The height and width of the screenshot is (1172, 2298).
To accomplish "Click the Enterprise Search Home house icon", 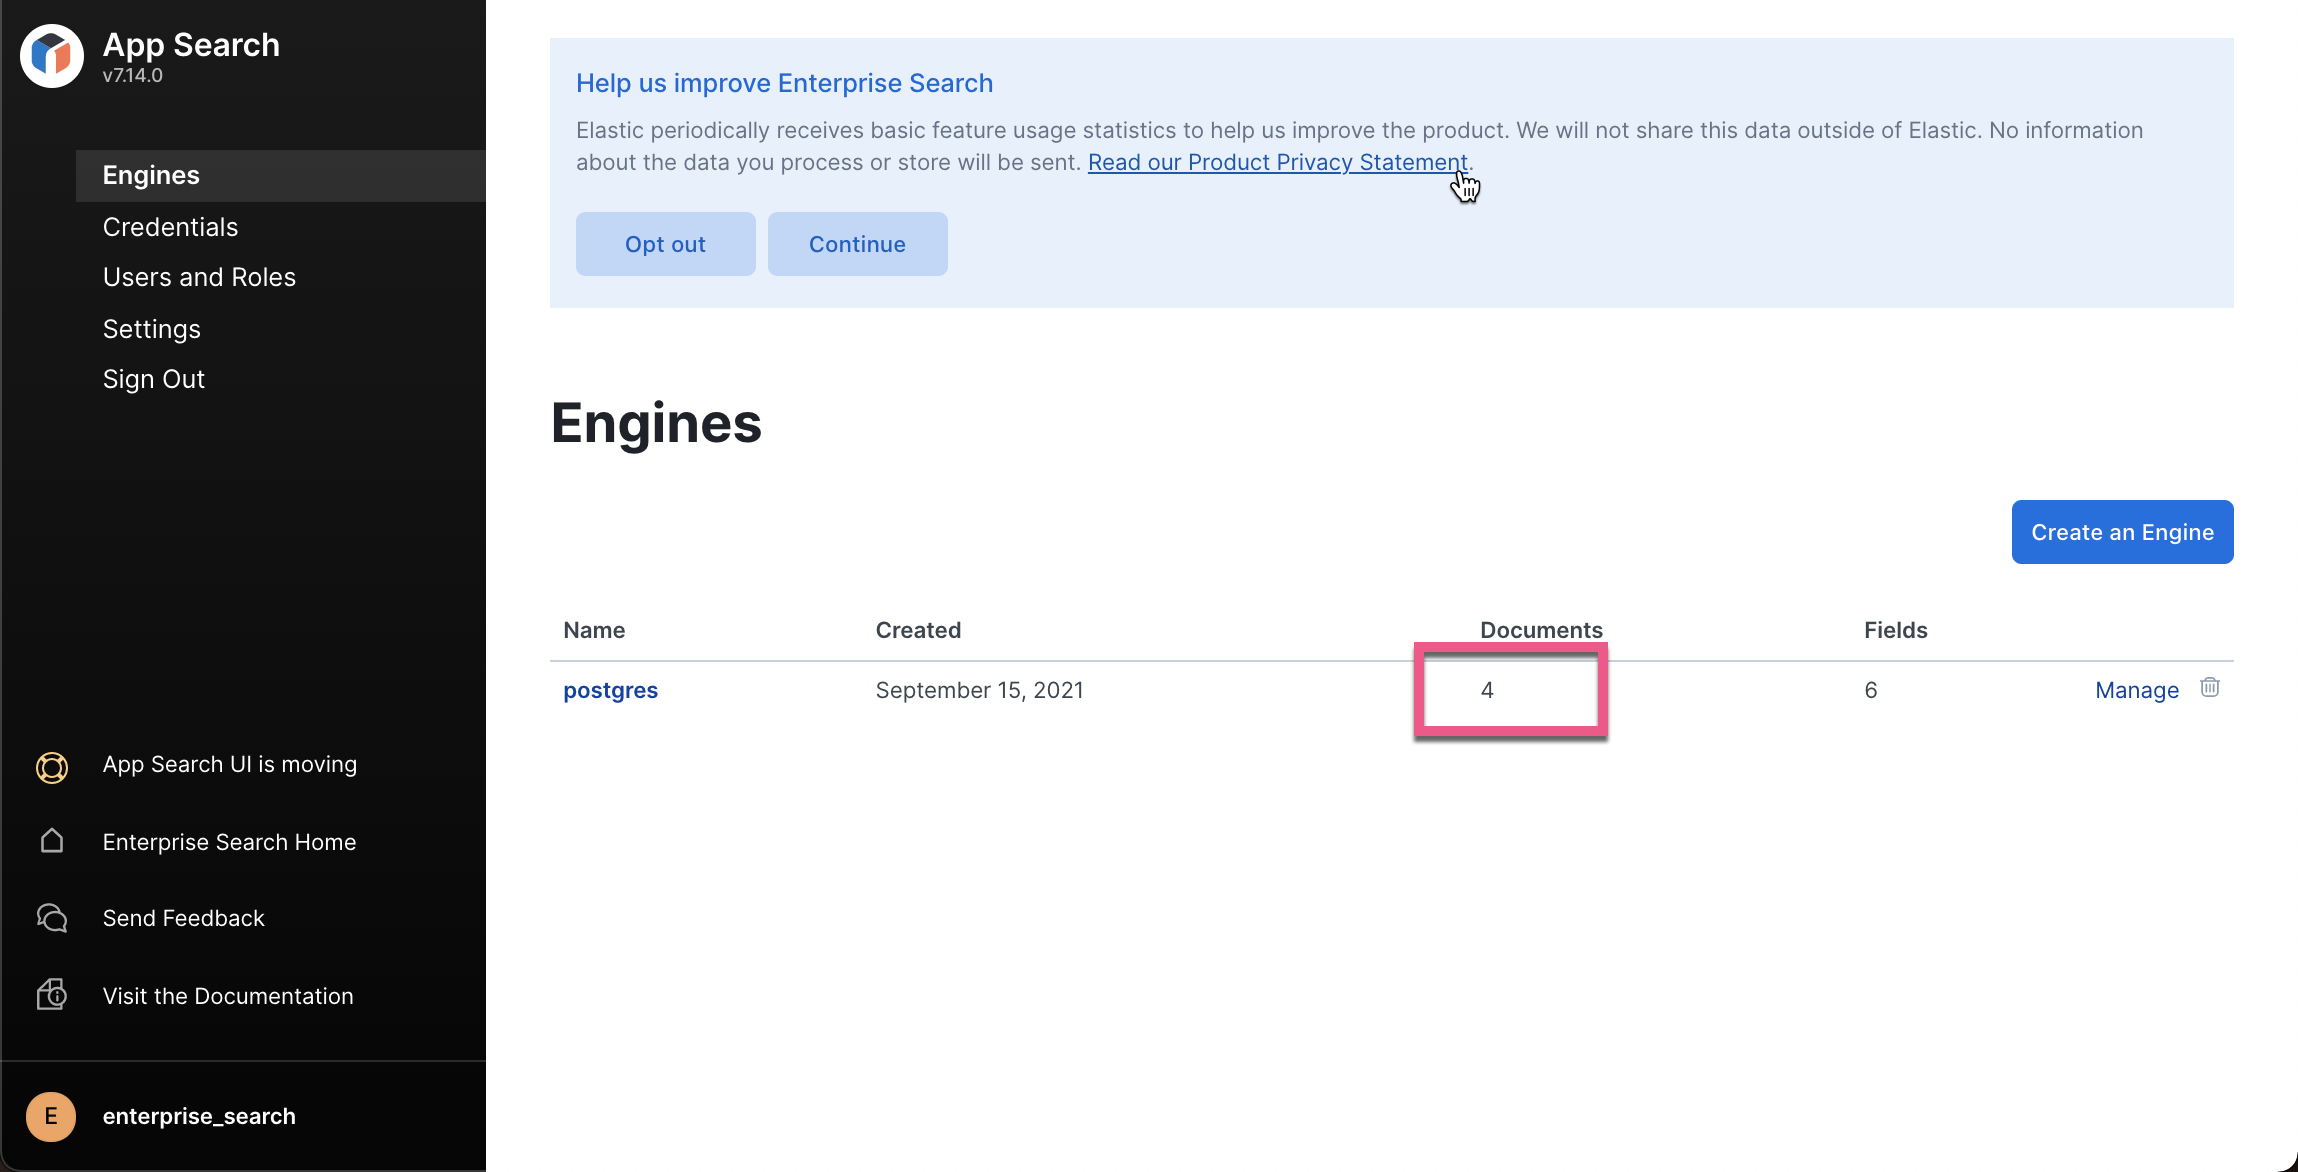I will (x=52, y=842).
